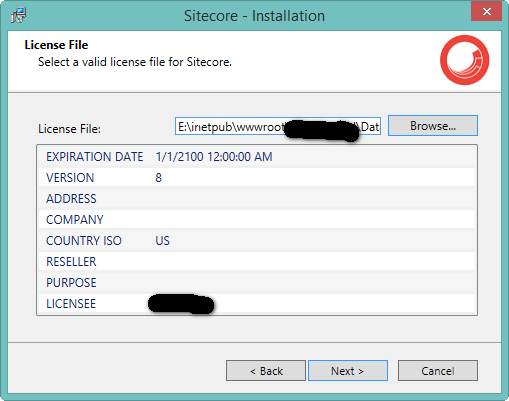Screen dimensions: 509x401
Task: Select the VERSION row
Action: point(257,178)
